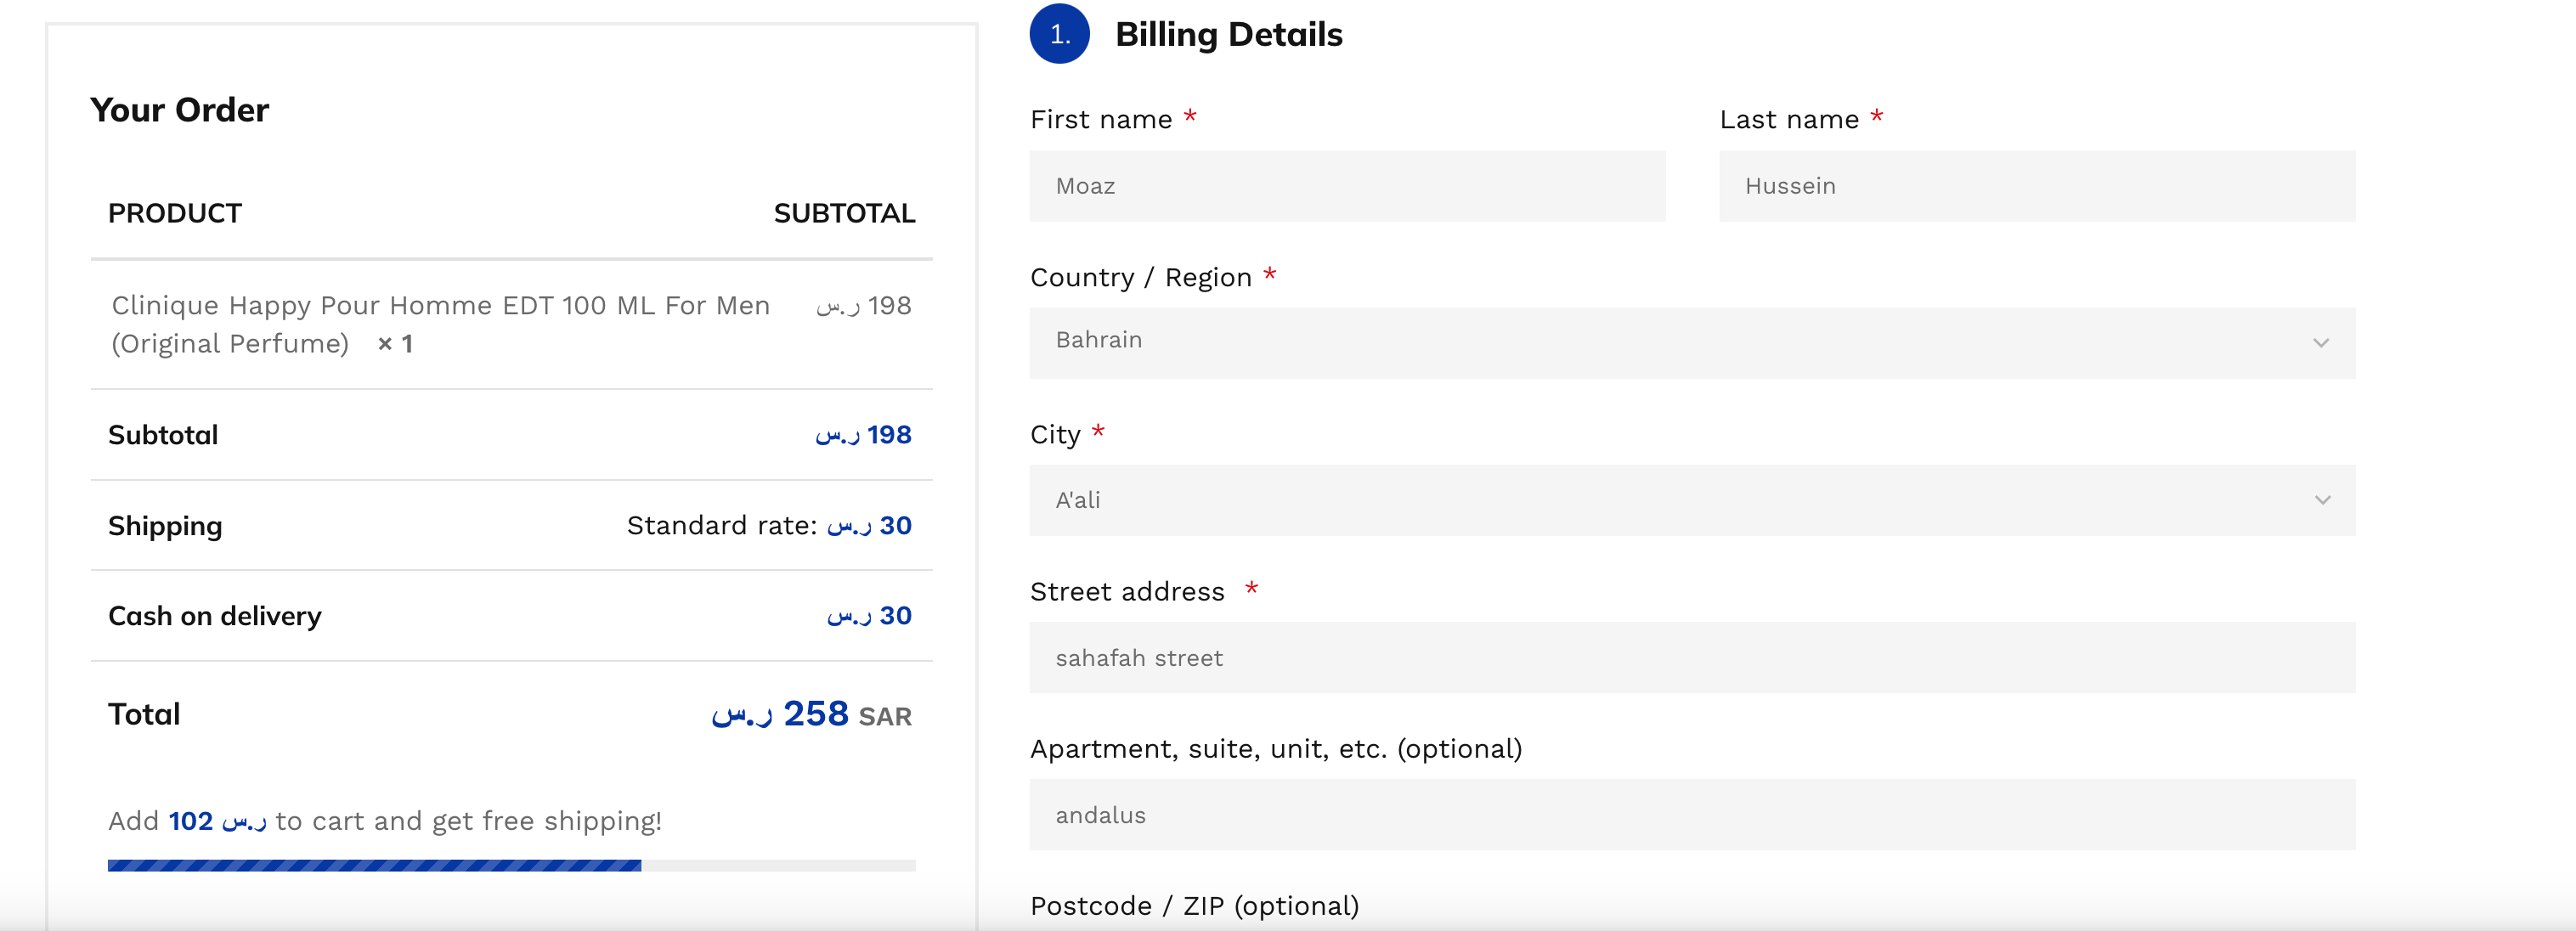Click the First name label
2576x931 pixels.
(x=1101, y=119)
